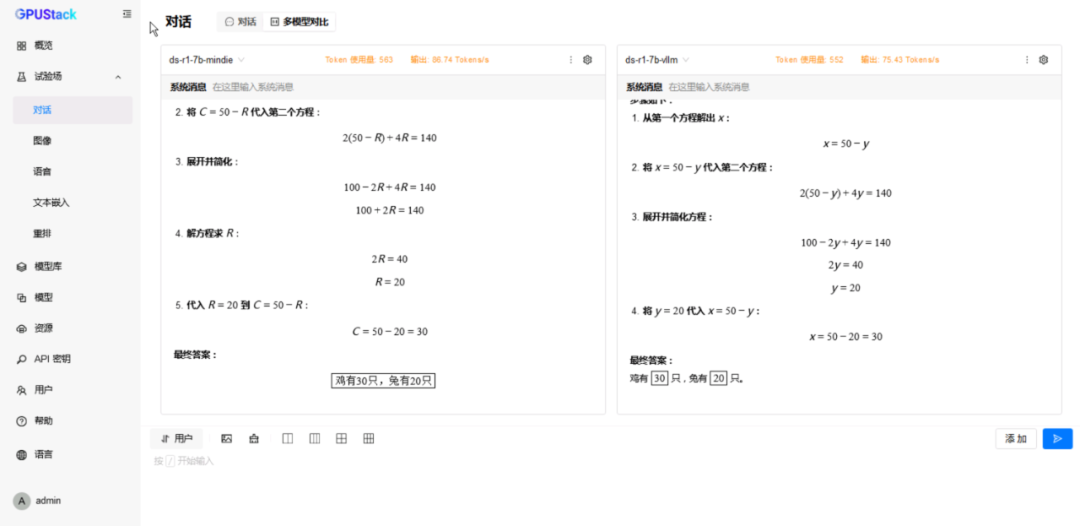
Task: Click 输出: 75.43 Tokens/s text
Action: [900, 60]
